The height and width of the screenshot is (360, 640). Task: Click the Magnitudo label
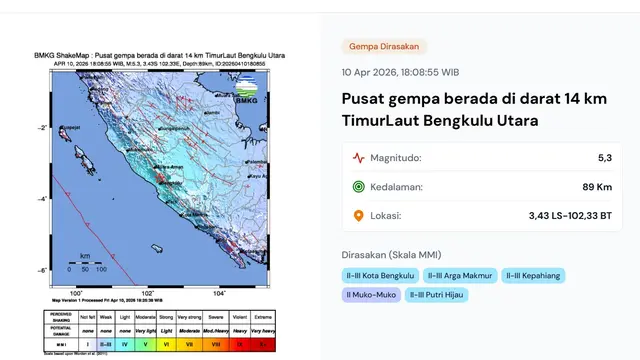point(396,158)
